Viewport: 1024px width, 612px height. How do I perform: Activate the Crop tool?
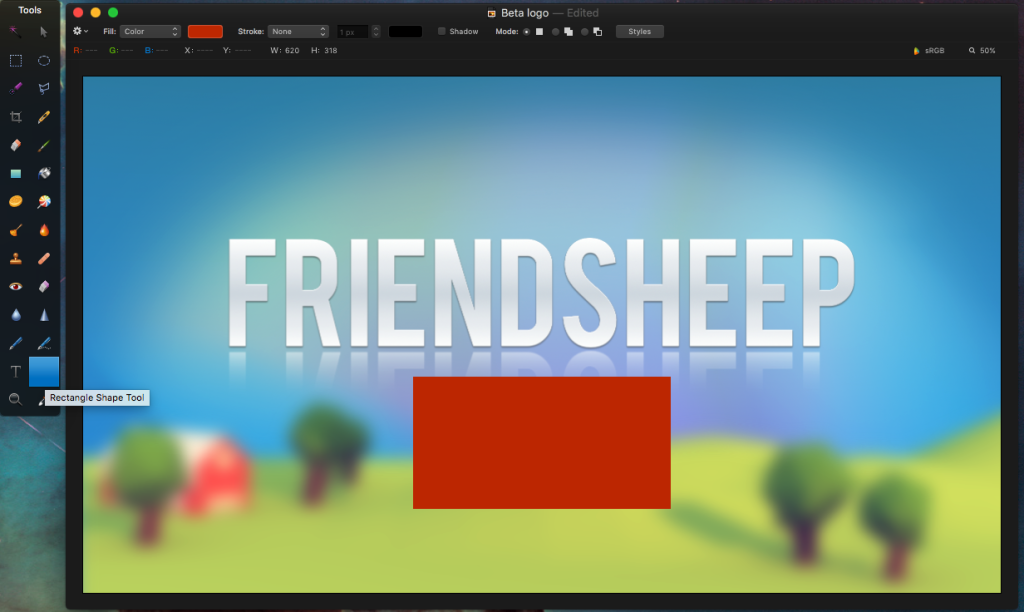16,117
